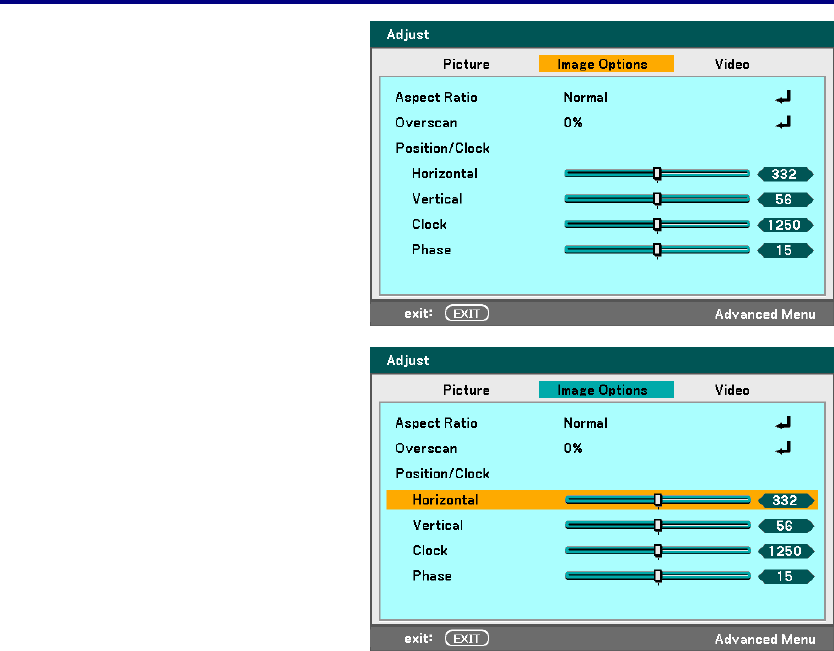Click the 1250 Clock value in the lower menu

[786, 551]
